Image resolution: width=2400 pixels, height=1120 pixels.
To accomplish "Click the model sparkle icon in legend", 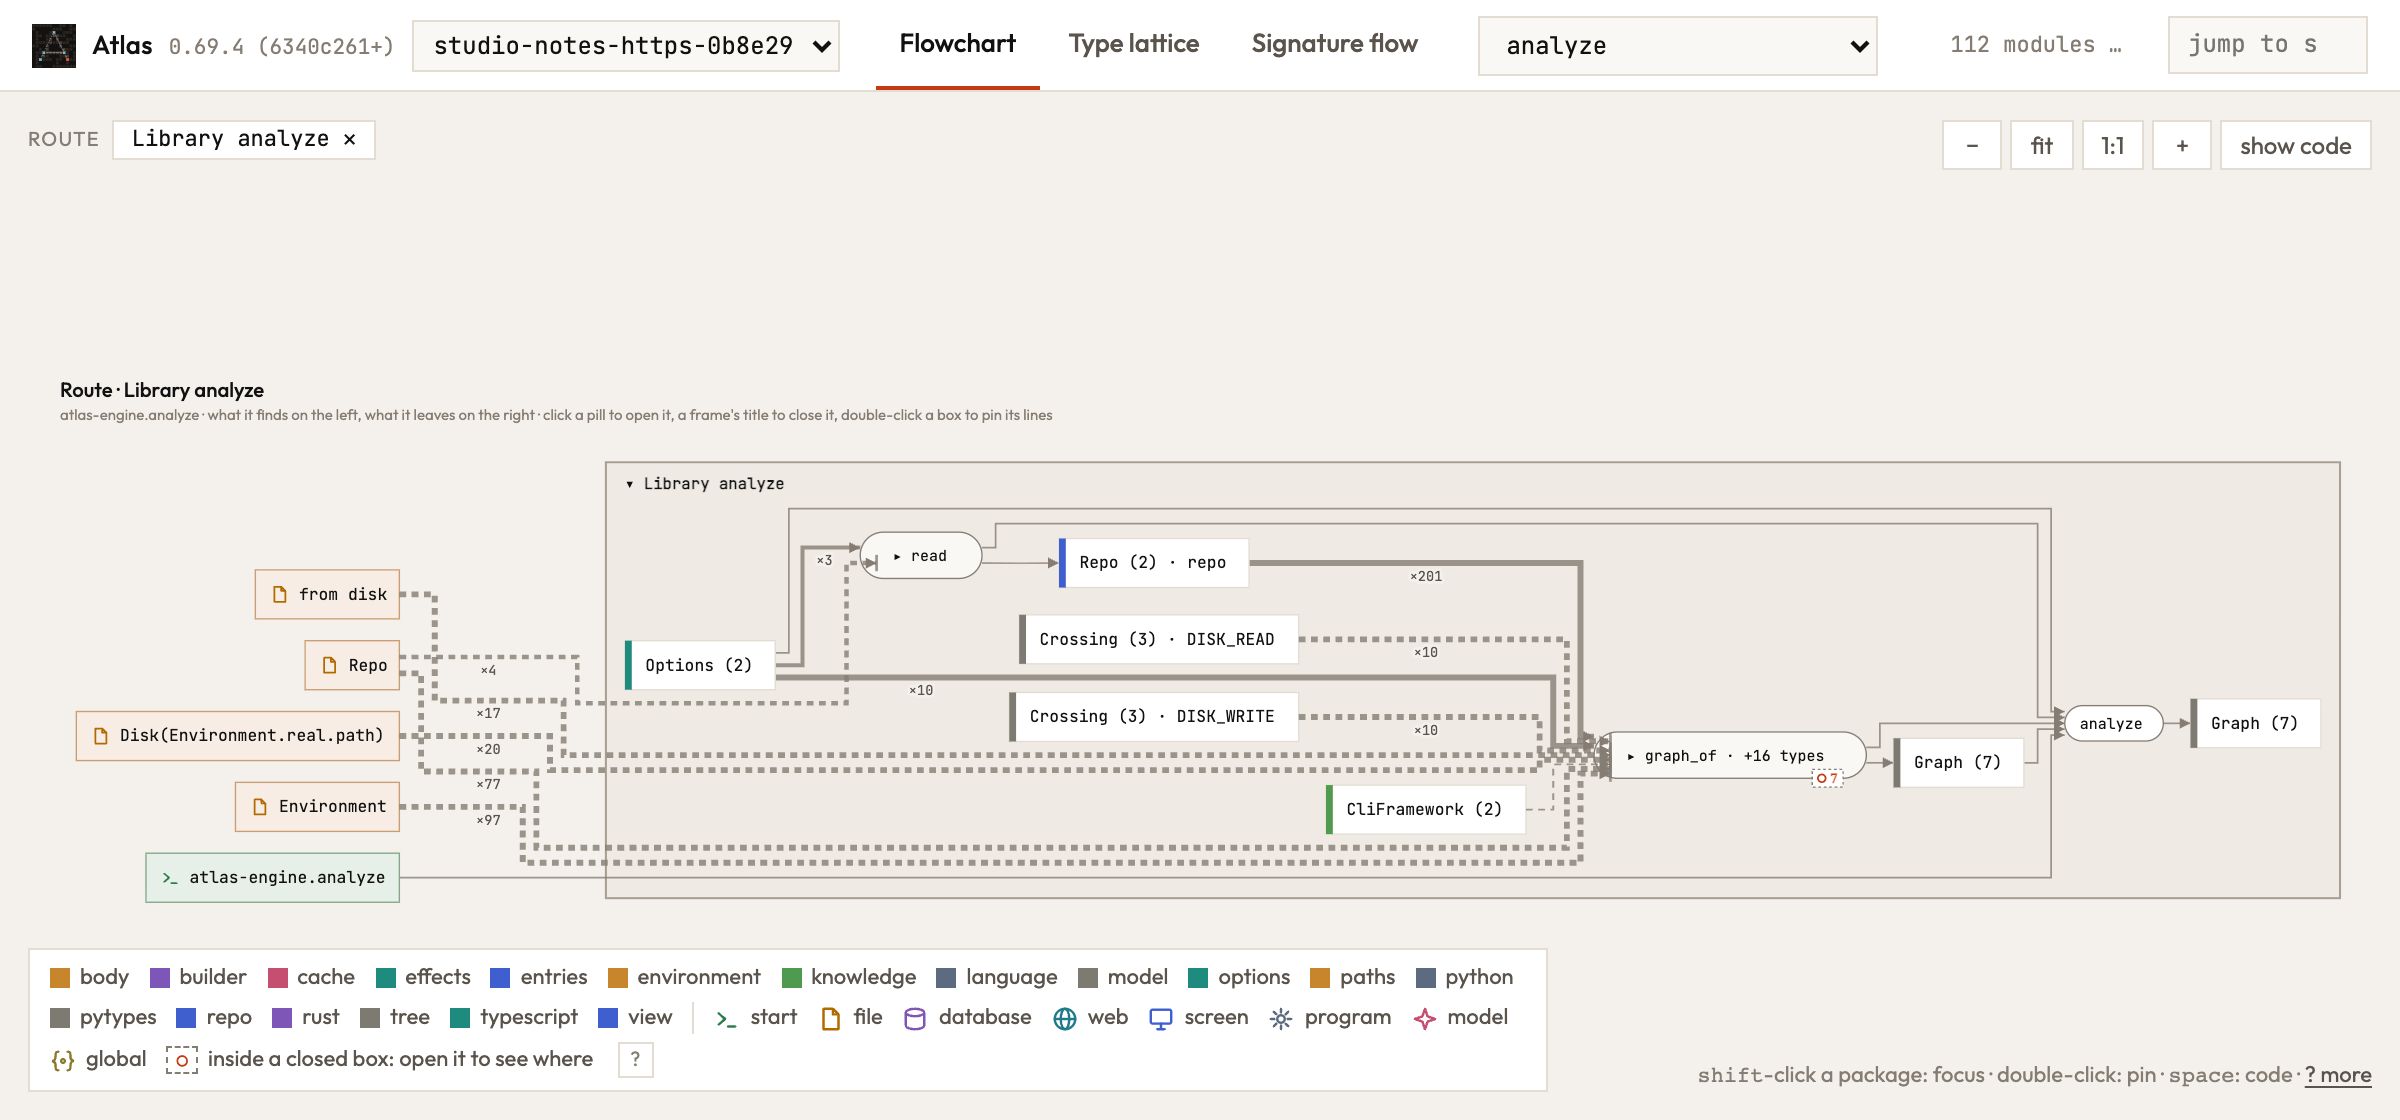I will point(1425,1018).
